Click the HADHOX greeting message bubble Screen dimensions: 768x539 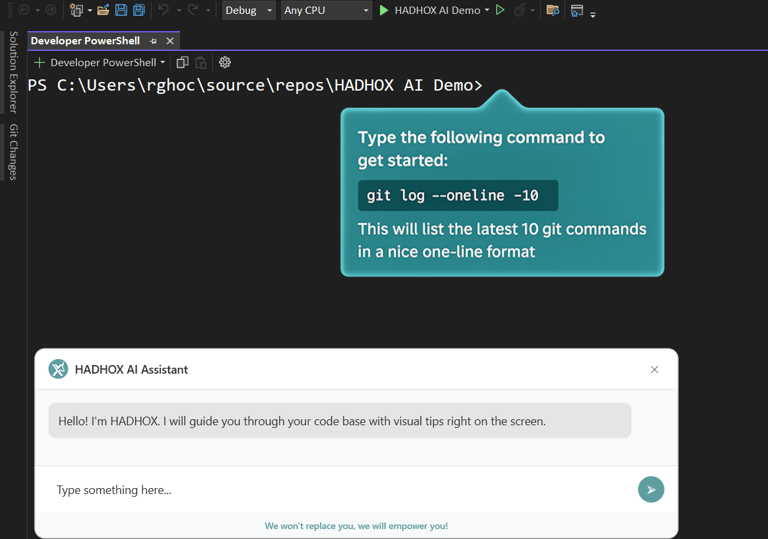(339, 420)
